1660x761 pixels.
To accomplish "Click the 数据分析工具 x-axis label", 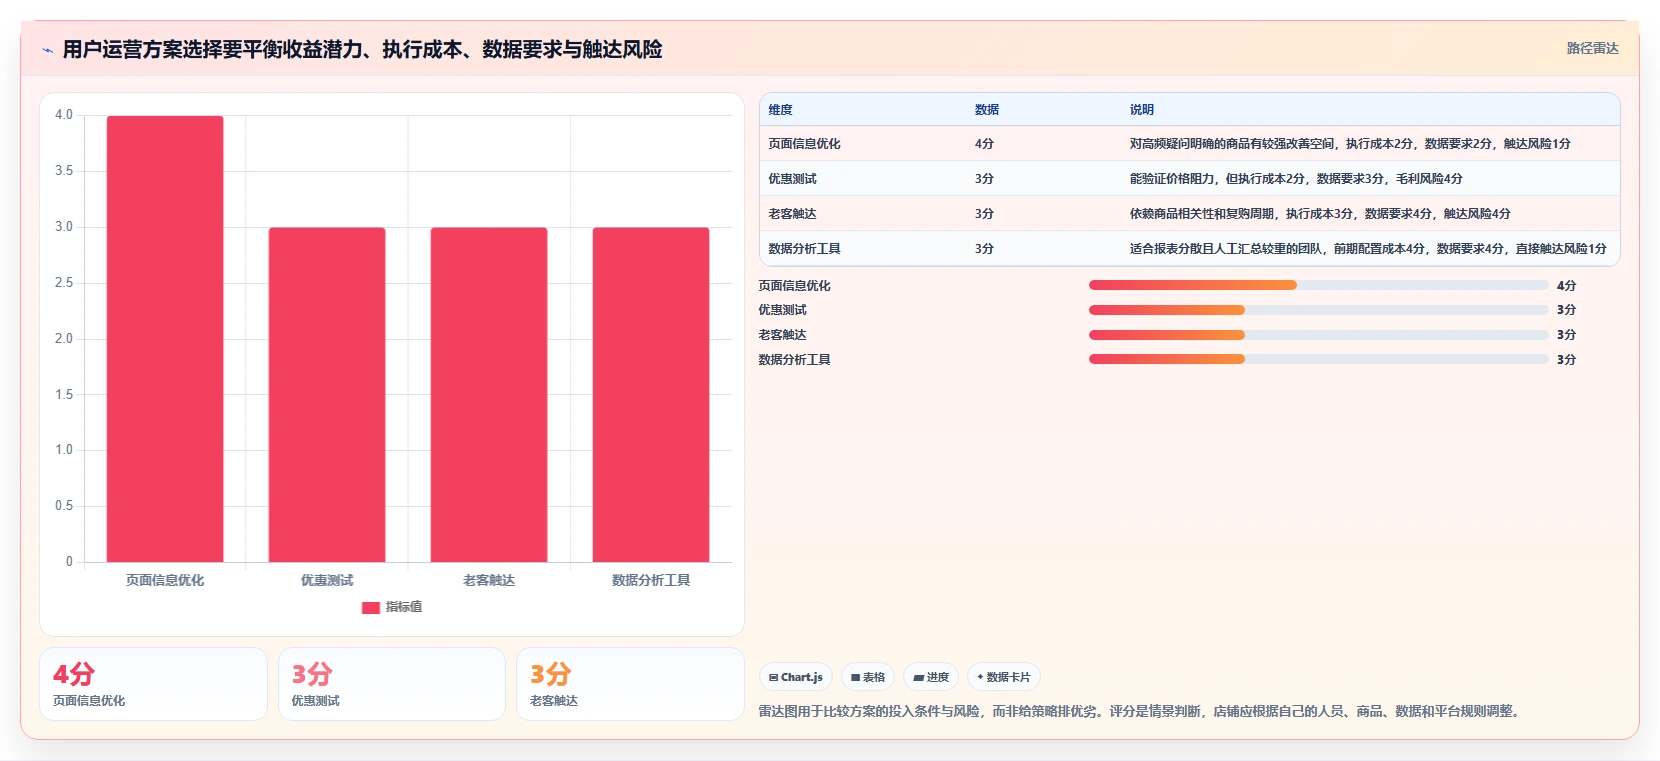I will click(651, 580).
